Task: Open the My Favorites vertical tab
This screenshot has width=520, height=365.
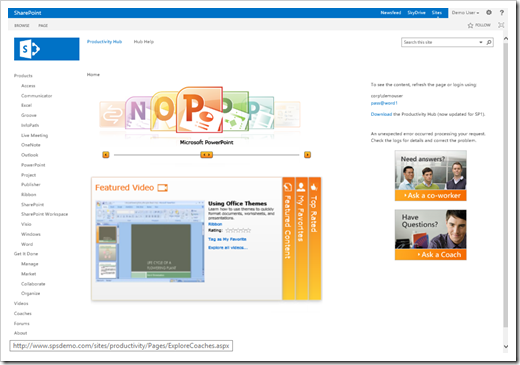Action: click(x=301, y=239)
